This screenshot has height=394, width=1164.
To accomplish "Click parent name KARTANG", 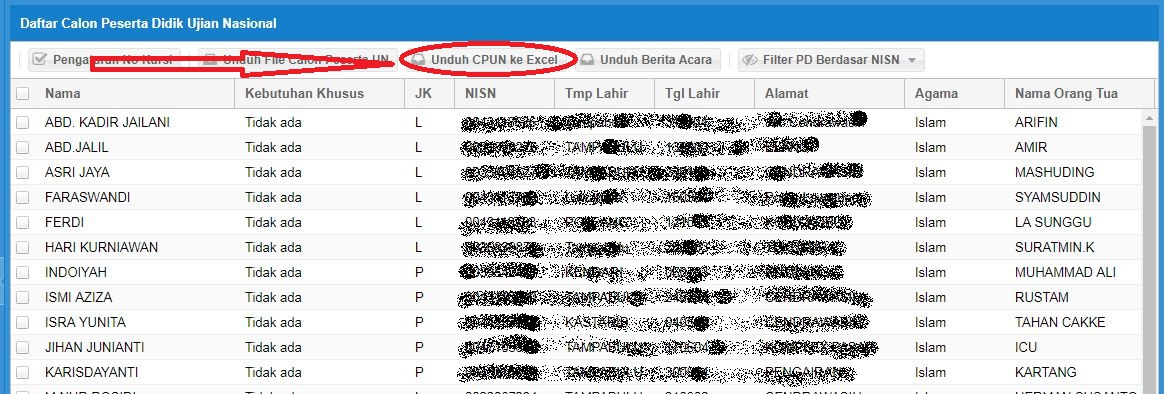I will click(1045, 372).
